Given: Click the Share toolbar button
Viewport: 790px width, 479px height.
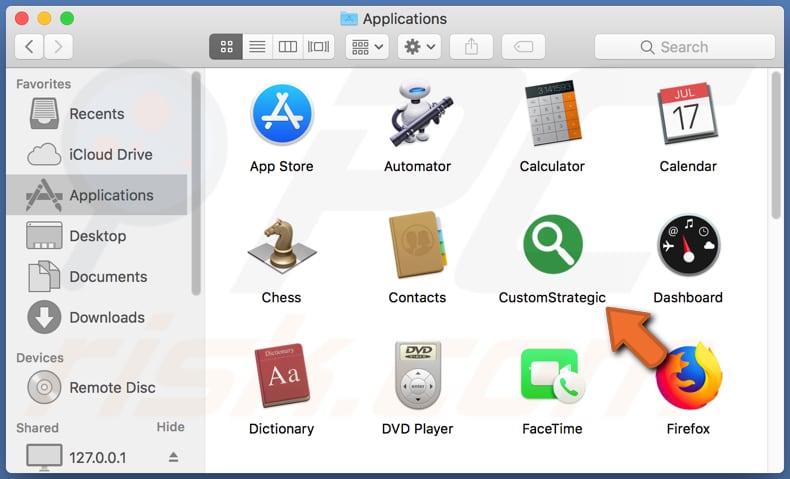Looking at the screenshot, I should (x=472, y=47).
